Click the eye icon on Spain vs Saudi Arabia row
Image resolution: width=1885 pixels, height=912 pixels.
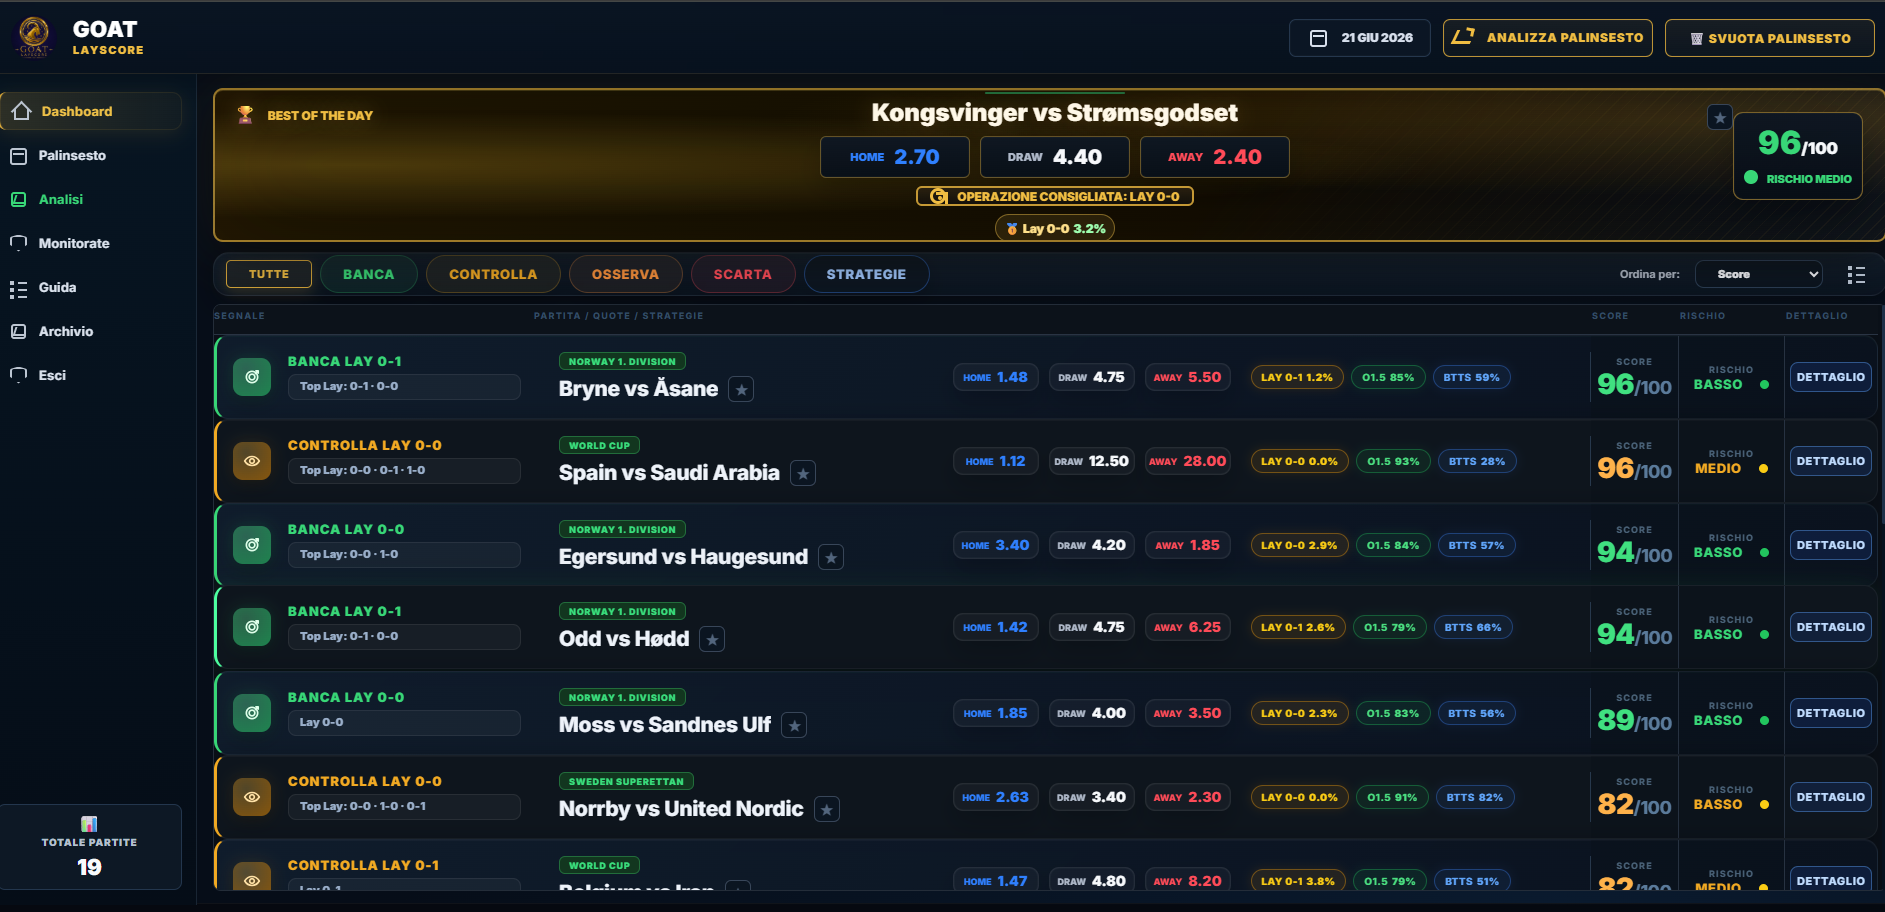point(252,461)
